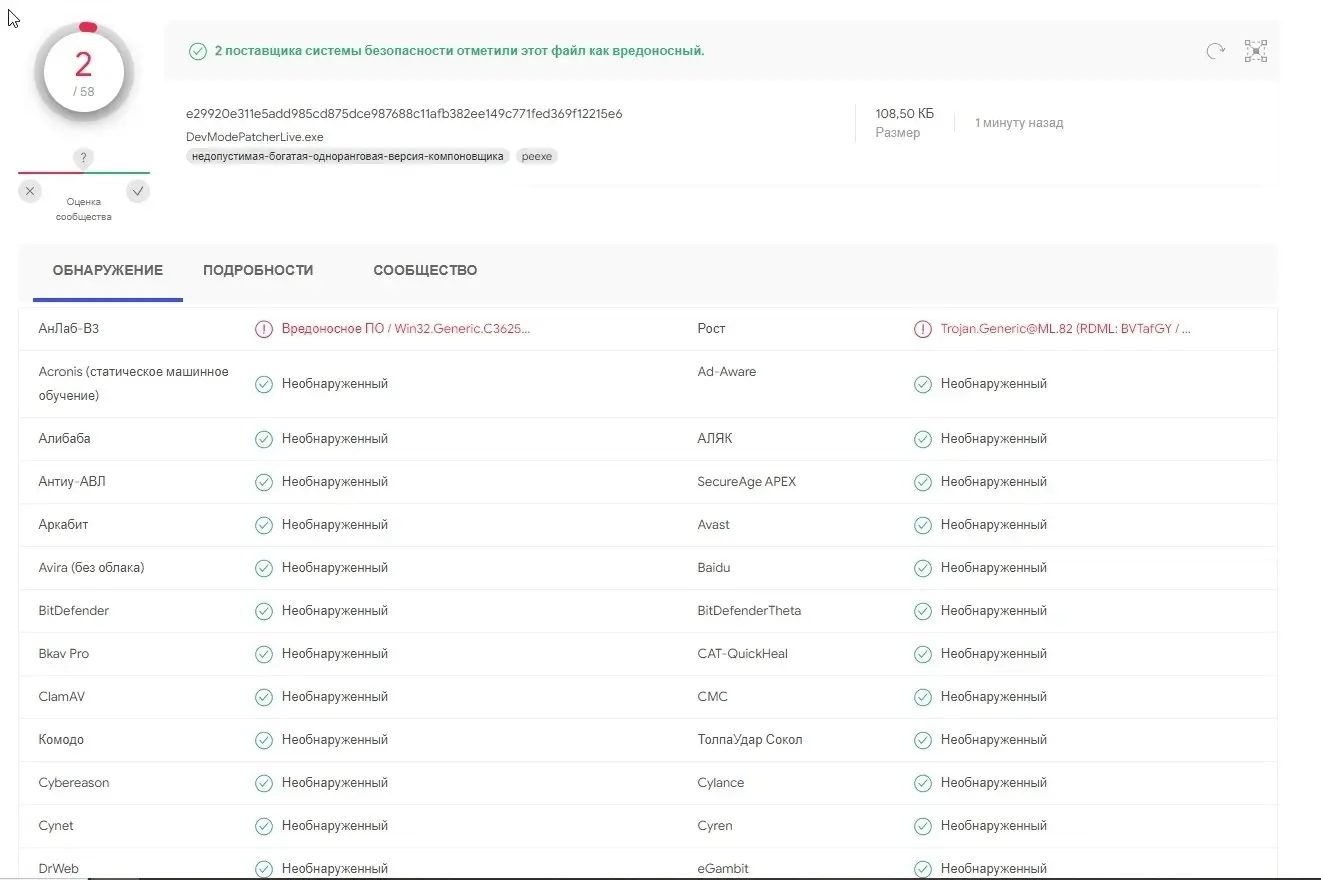1321x880 pixels.
Task: Click the green check icon for ClamAV
Action: pyautogui.click(x=264, y=697)
